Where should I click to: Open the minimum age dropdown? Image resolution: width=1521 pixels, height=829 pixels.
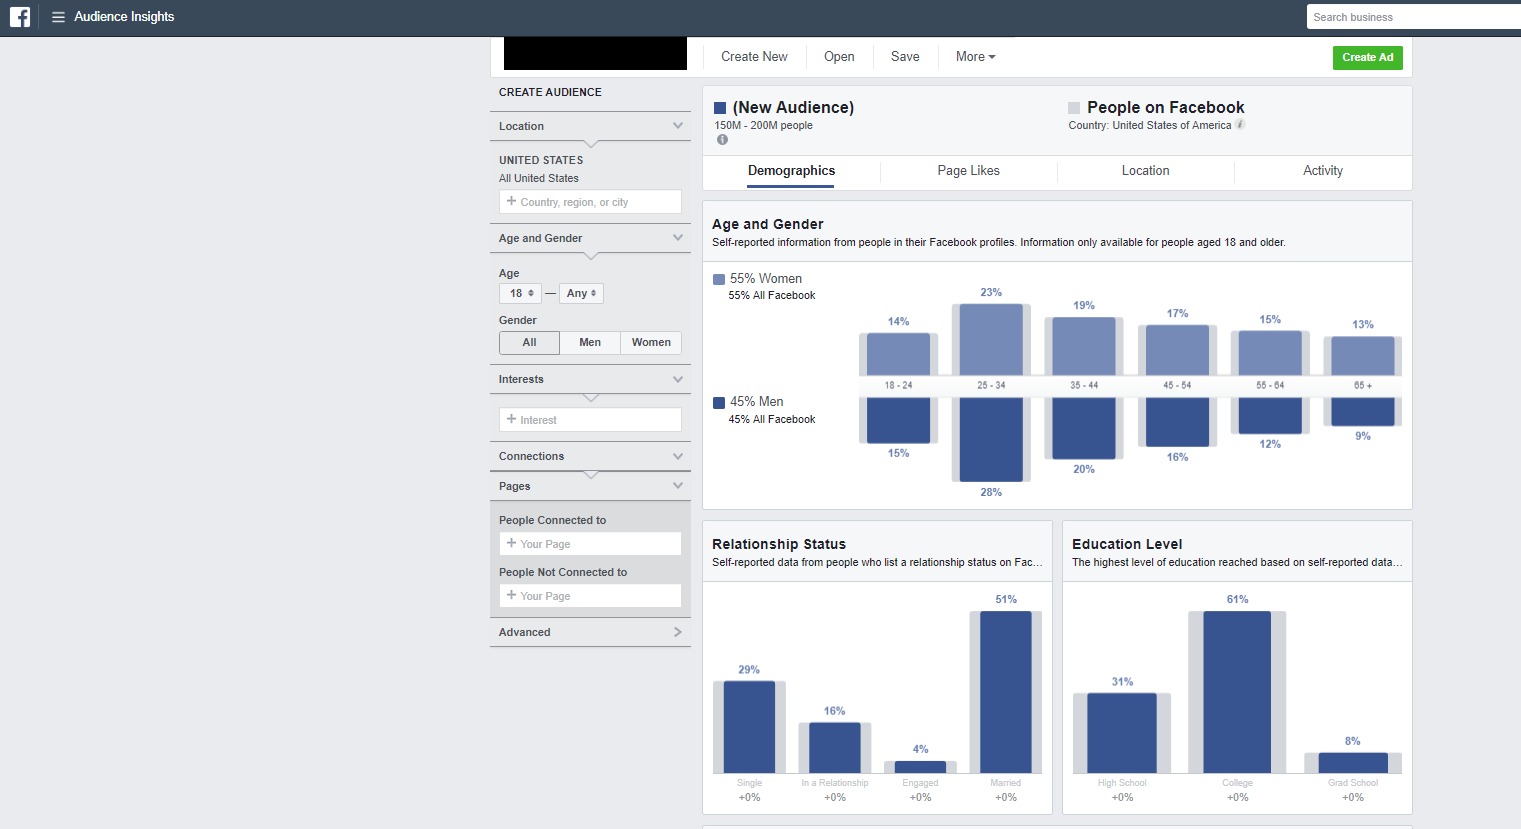[x=520, y=293]
